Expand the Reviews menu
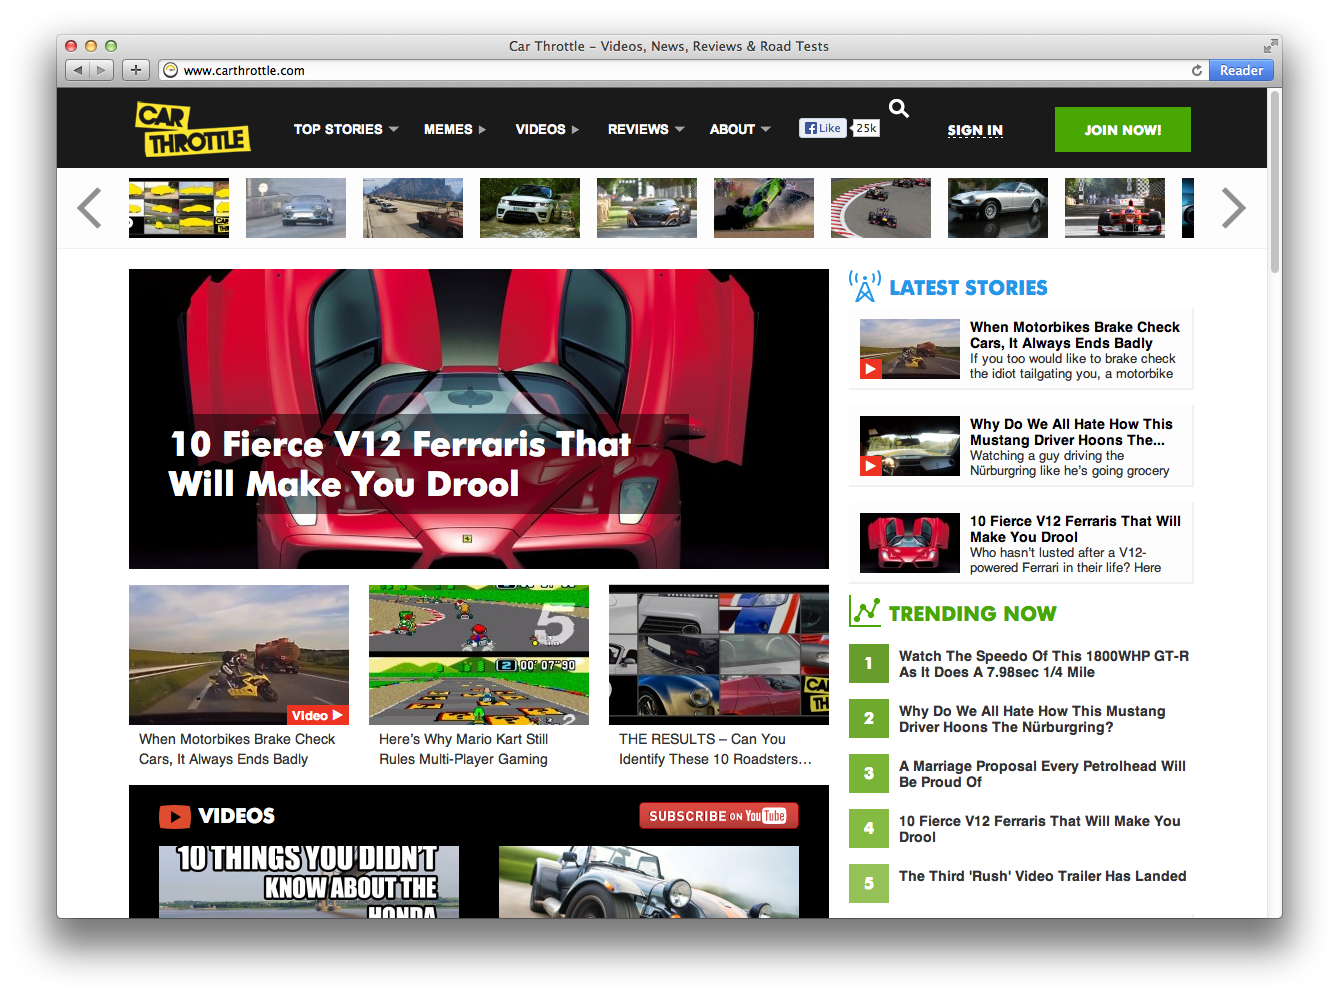The height and width of the screenshot is (997, 1339). pyautogui.click(x=646, y=129)
